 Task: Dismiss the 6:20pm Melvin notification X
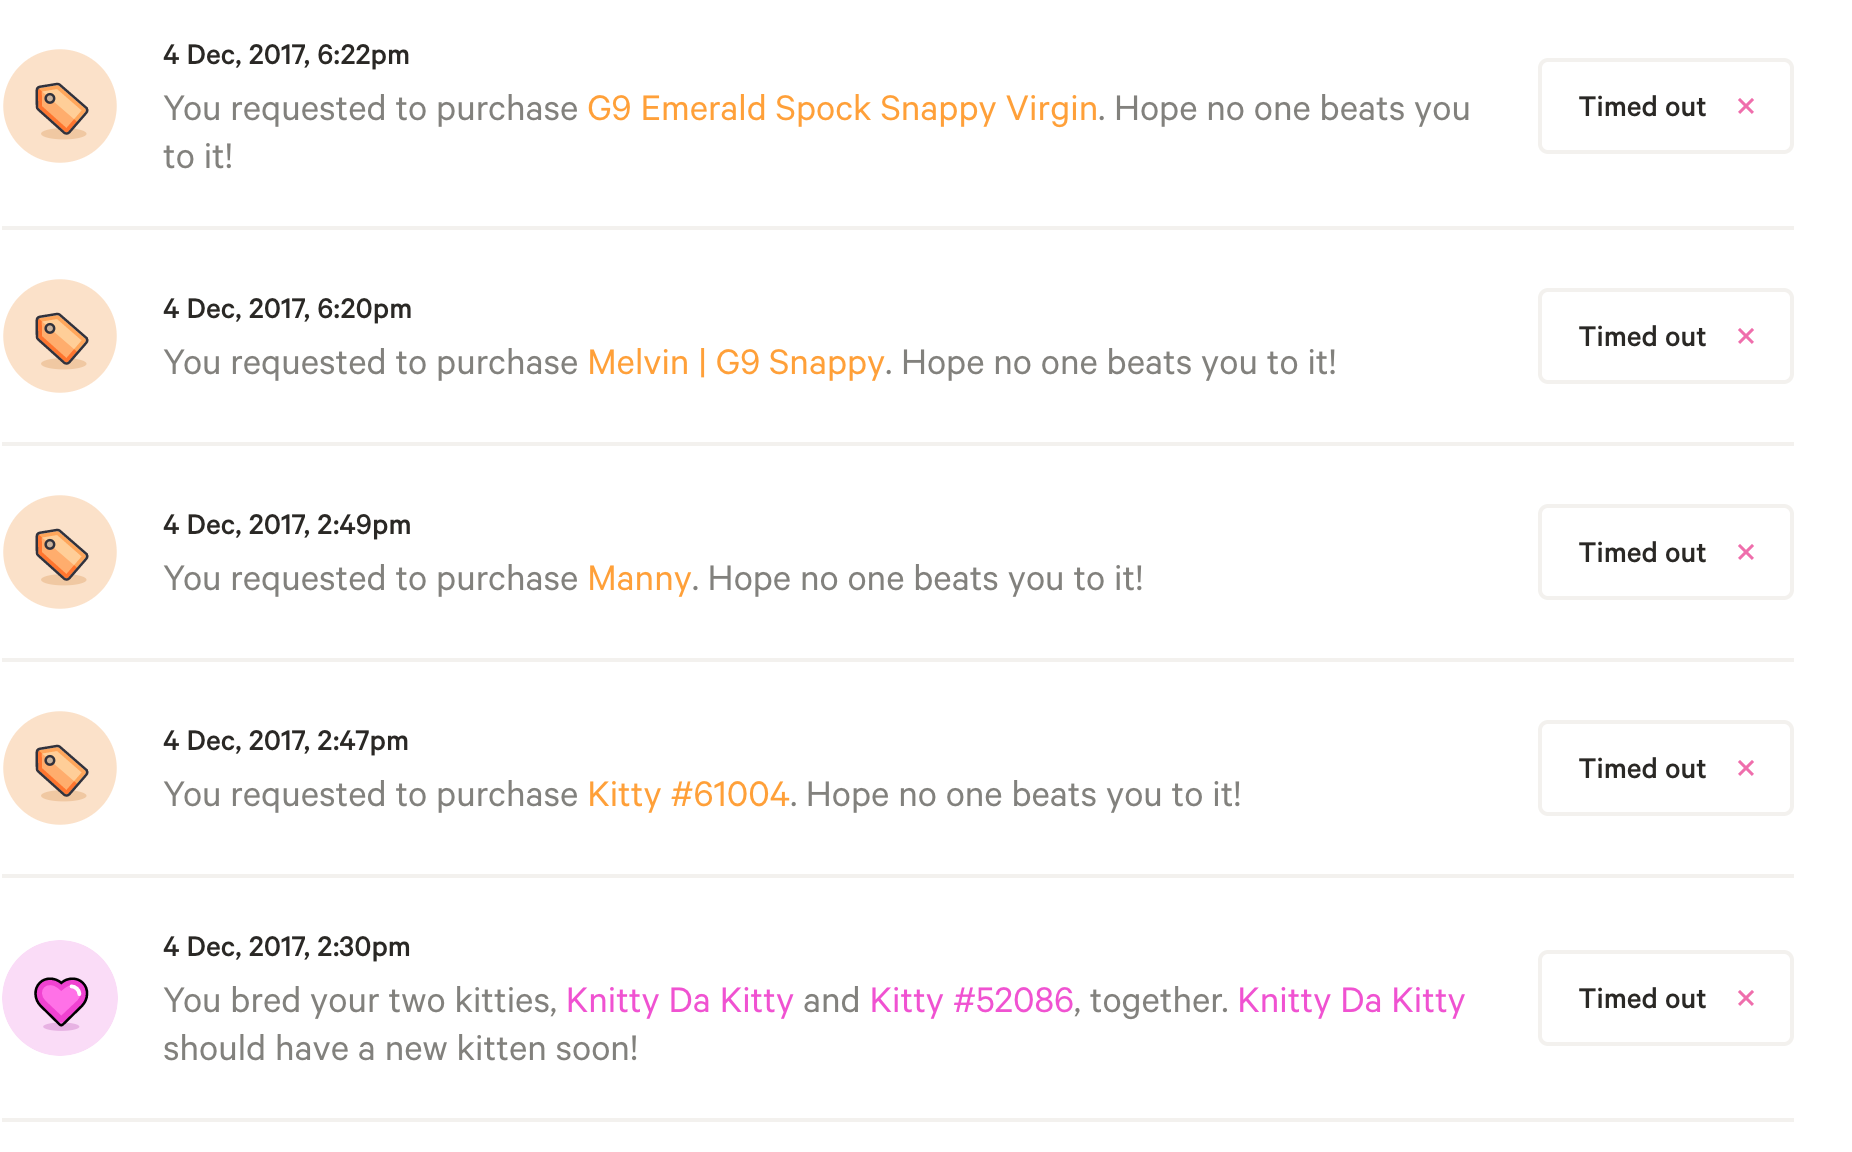pyautogui.click(x=1746, y=337)
